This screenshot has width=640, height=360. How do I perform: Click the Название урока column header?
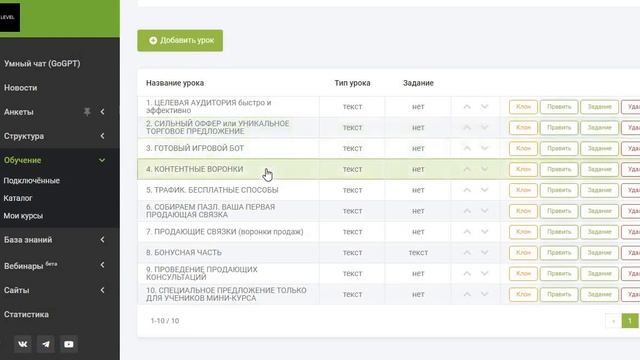[175, 83]
